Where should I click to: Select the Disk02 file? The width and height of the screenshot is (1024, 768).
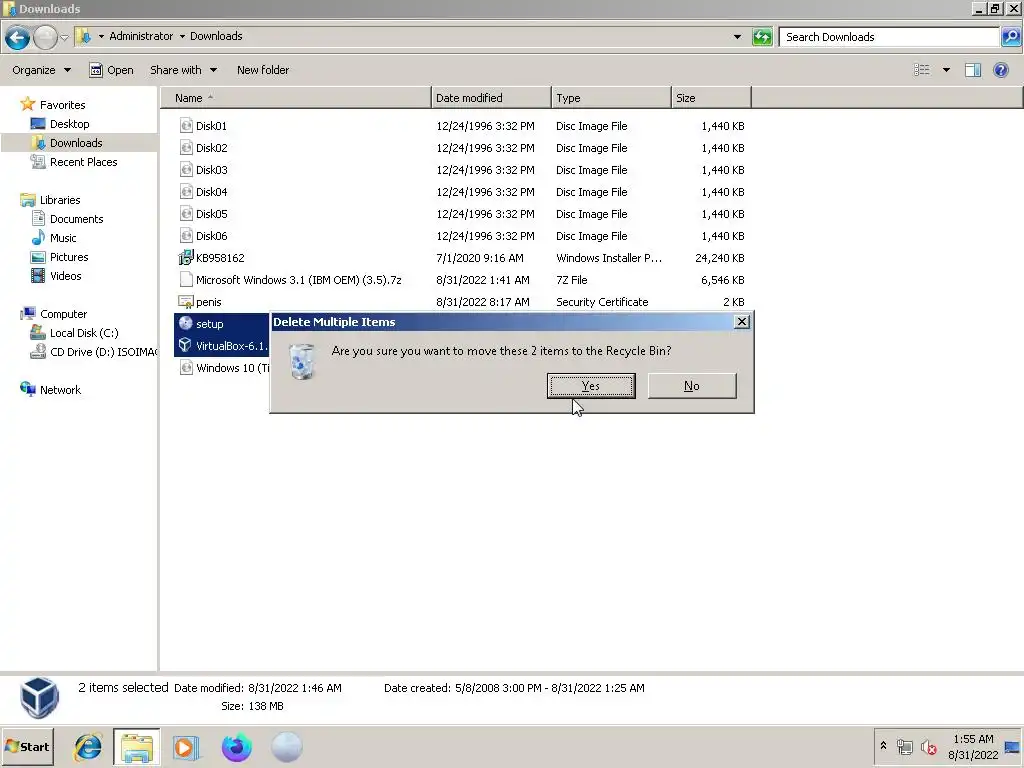point(202,148)
